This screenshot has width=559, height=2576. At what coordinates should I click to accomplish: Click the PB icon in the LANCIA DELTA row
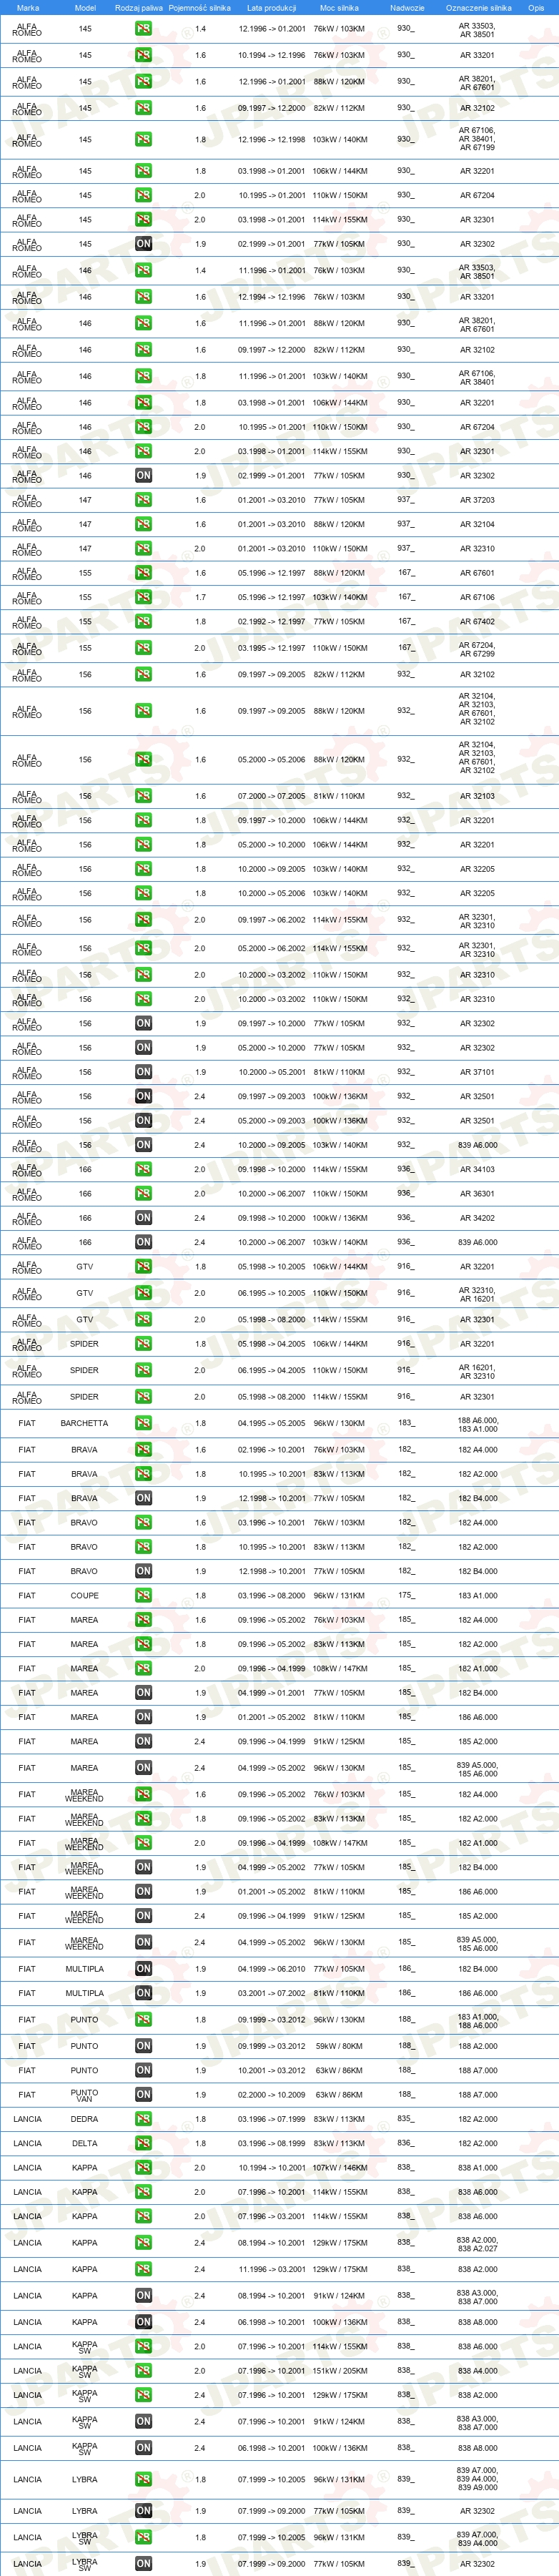[143, 2143]
